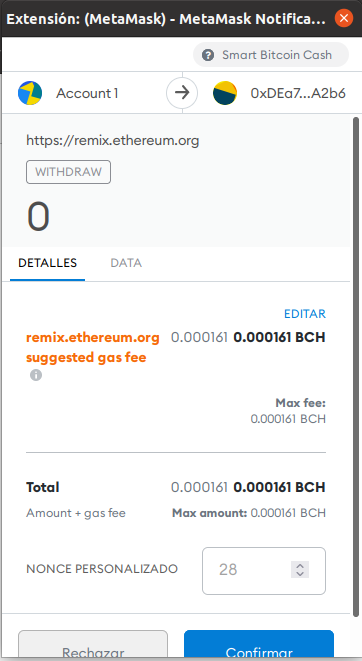Switch to the DATA tab
362x661 pixels.
[126, 263]
